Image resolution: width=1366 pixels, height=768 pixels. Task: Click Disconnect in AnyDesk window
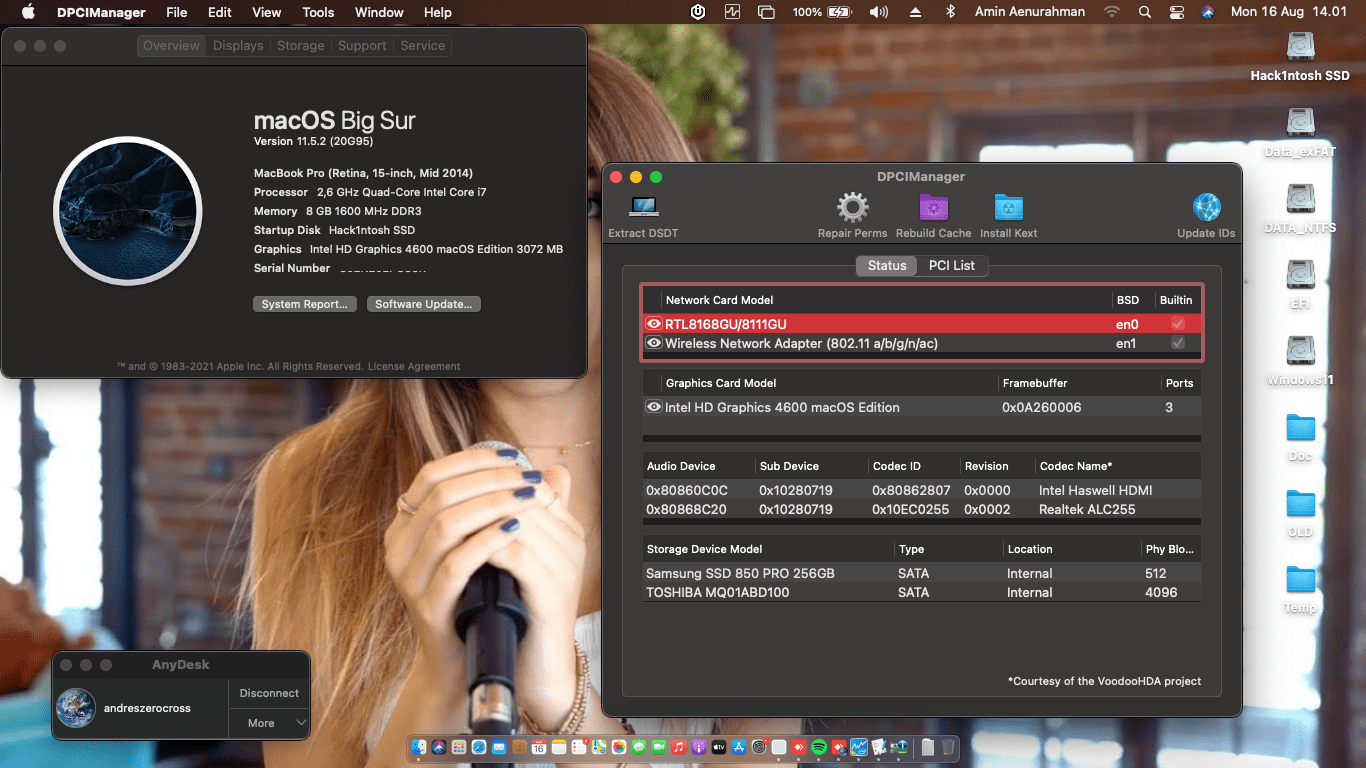pyautogui.click(x=269, y=693)
